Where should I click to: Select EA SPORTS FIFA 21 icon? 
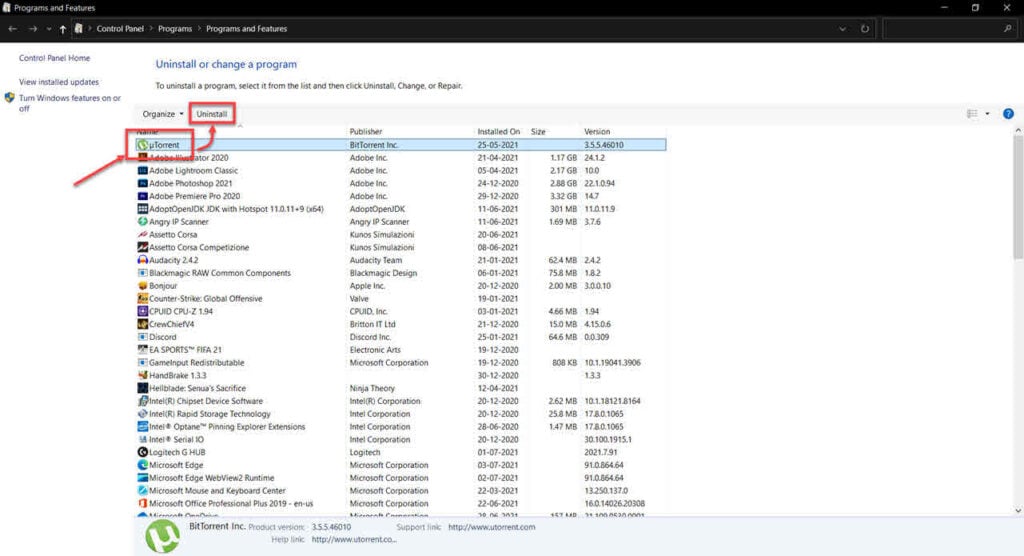142,350
